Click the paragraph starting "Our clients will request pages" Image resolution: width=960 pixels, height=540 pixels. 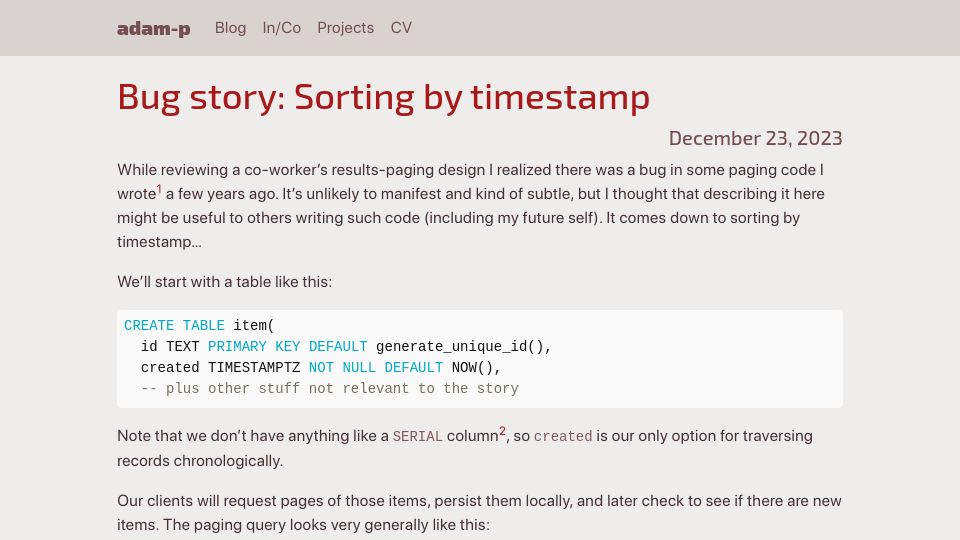[479, 512]
